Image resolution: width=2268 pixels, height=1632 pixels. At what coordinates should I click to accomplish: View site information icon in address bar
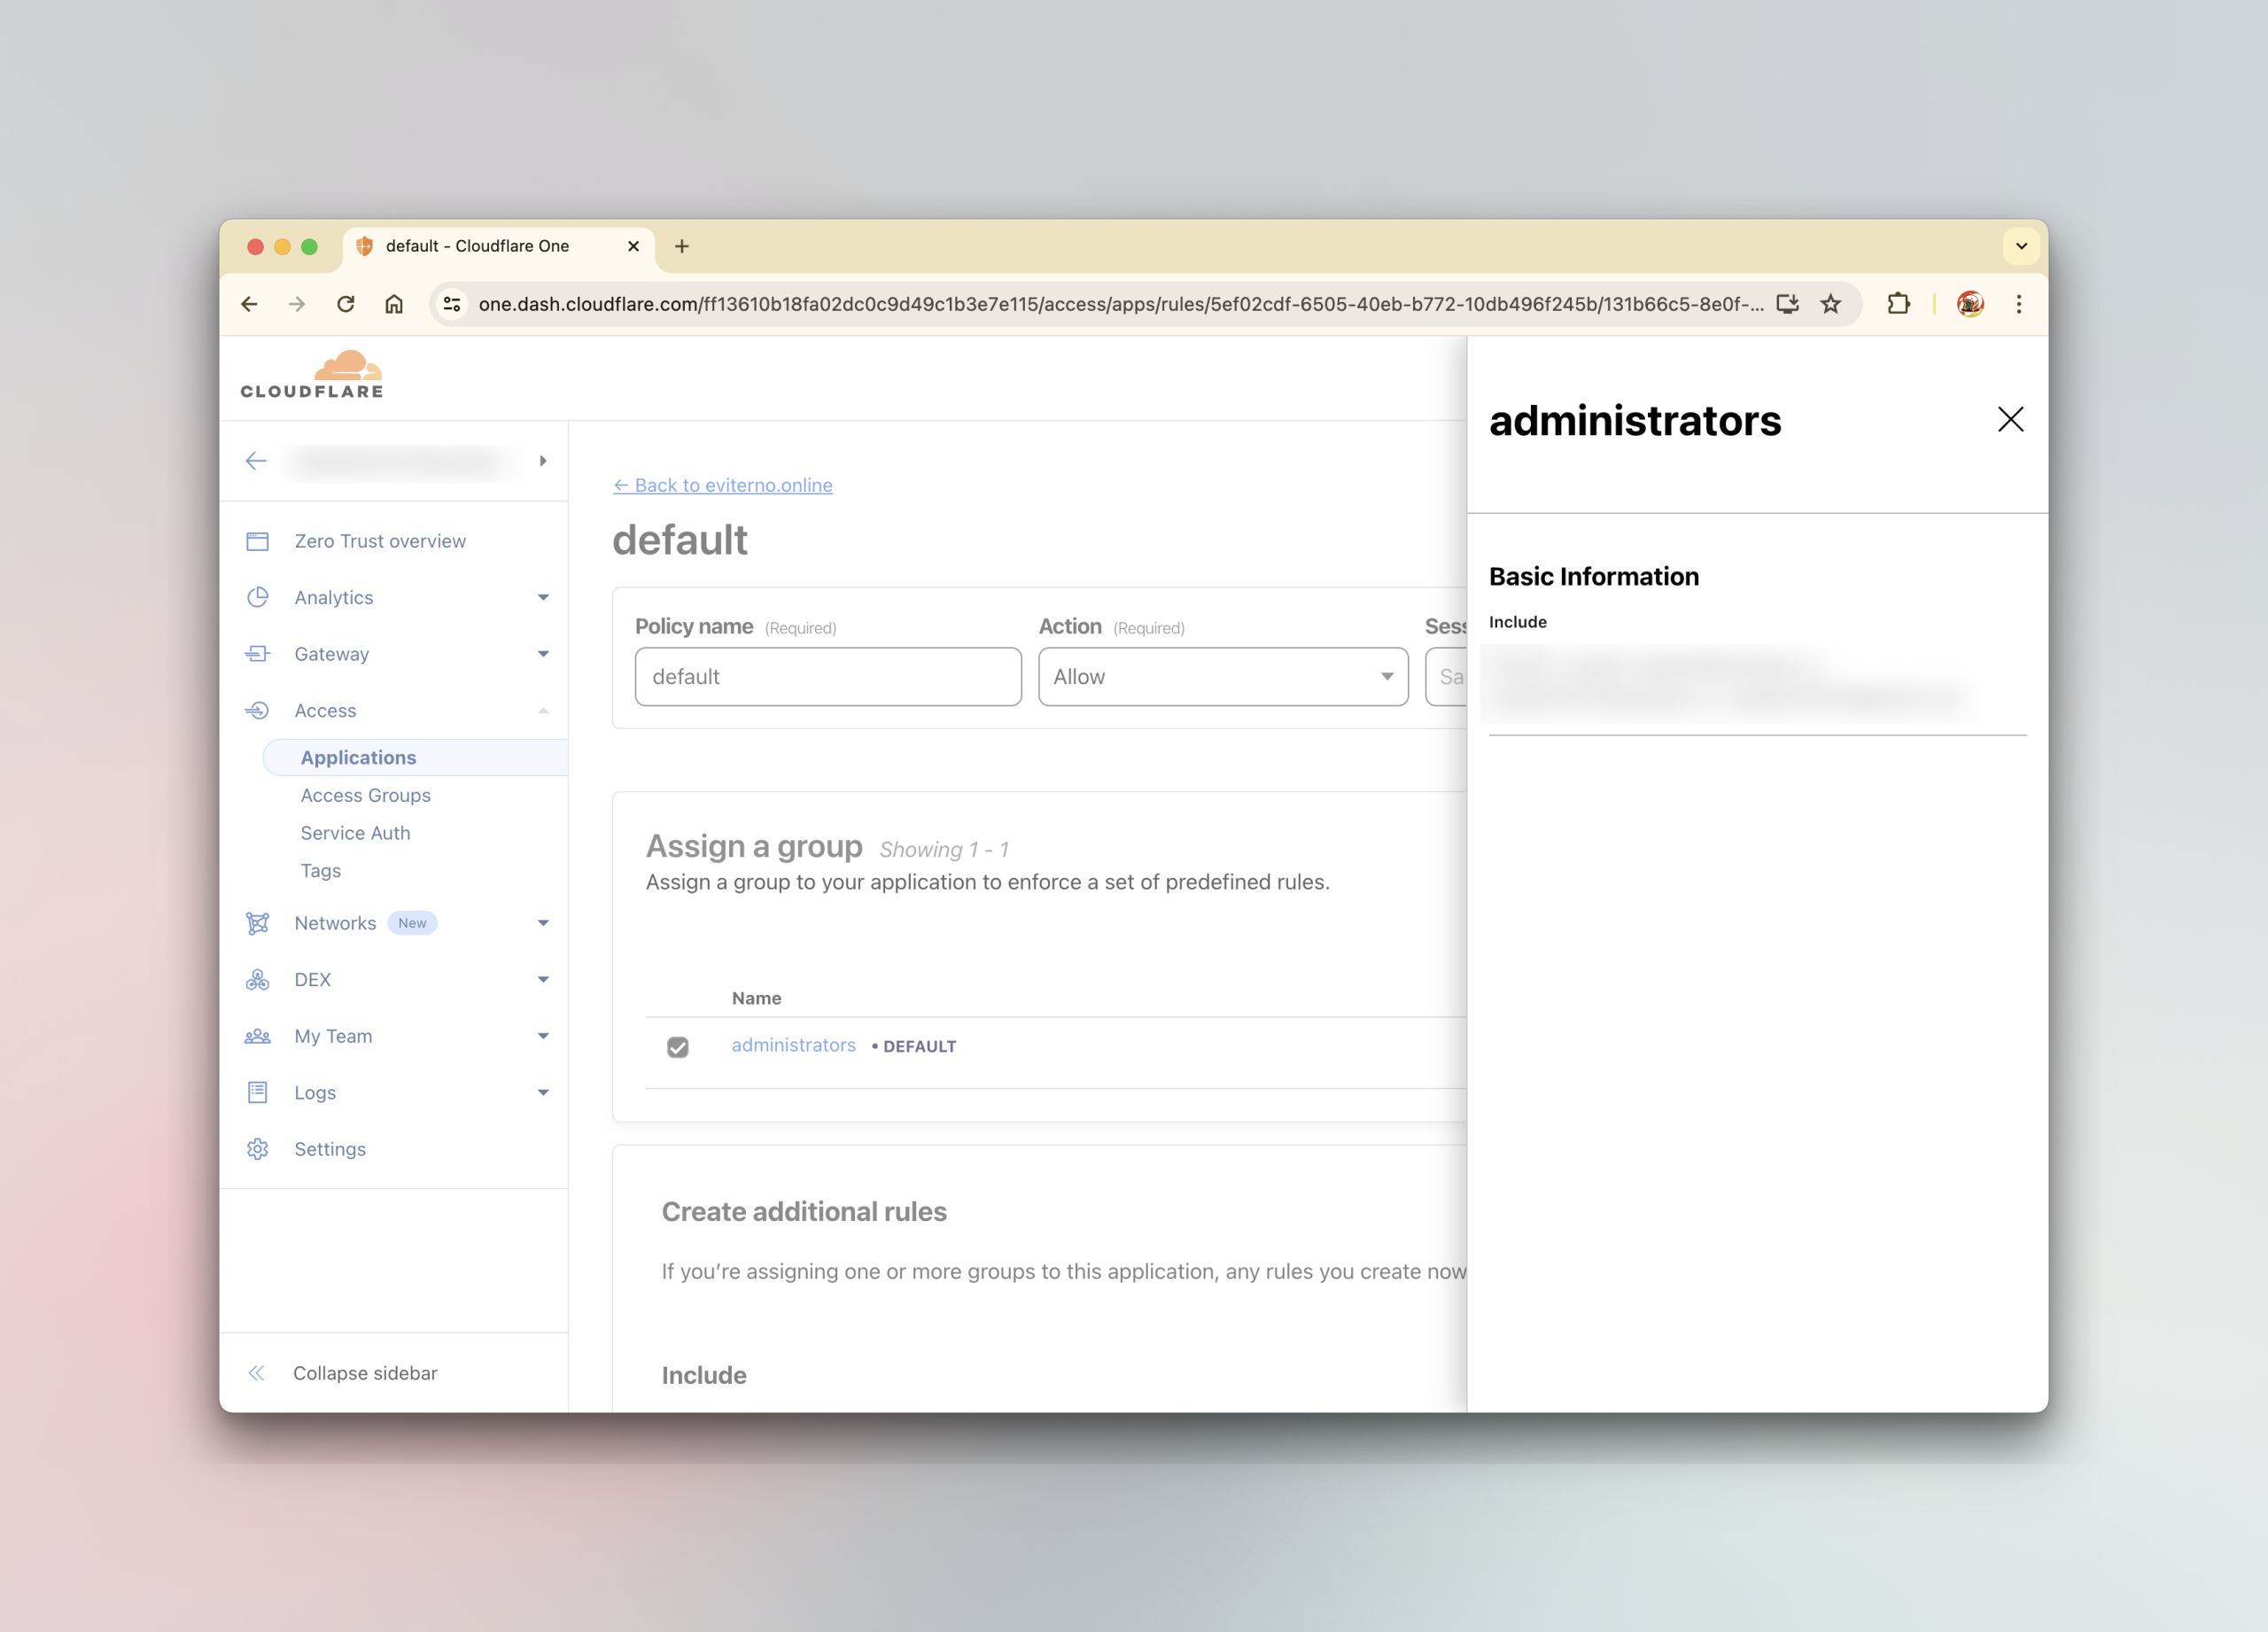pos(452,304)
